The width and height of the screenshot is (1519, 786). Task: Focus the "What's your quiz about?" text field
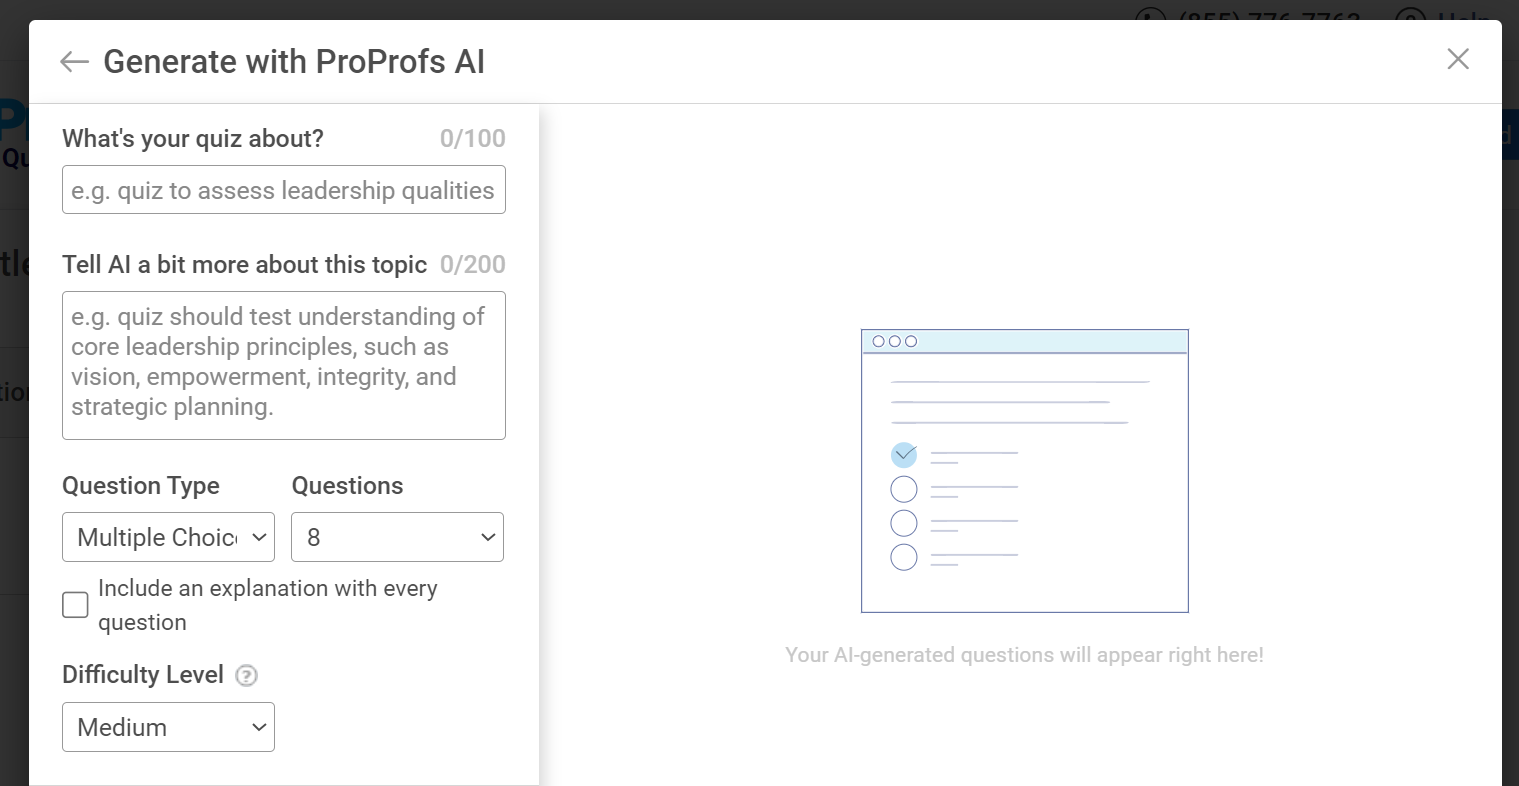click(284, 190)
